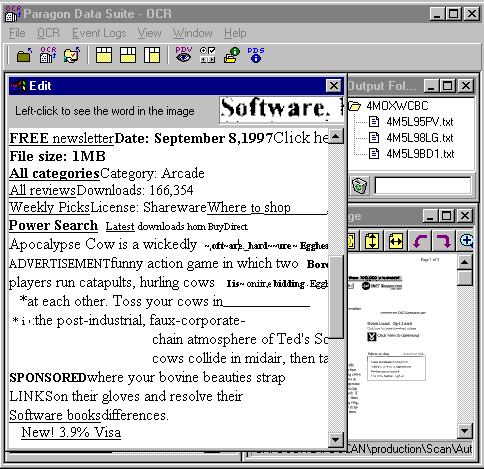The height and width of the screenshot is (469, 484).
Task: Open the OCR menu
Action: pyautogui.click(x=48, y=33)
